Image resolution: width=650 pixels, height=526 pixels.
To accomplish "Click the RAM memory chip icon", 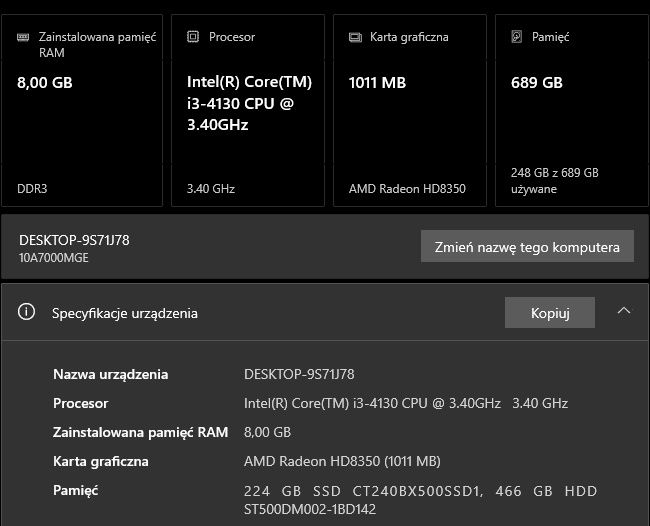I will [24, 37].
